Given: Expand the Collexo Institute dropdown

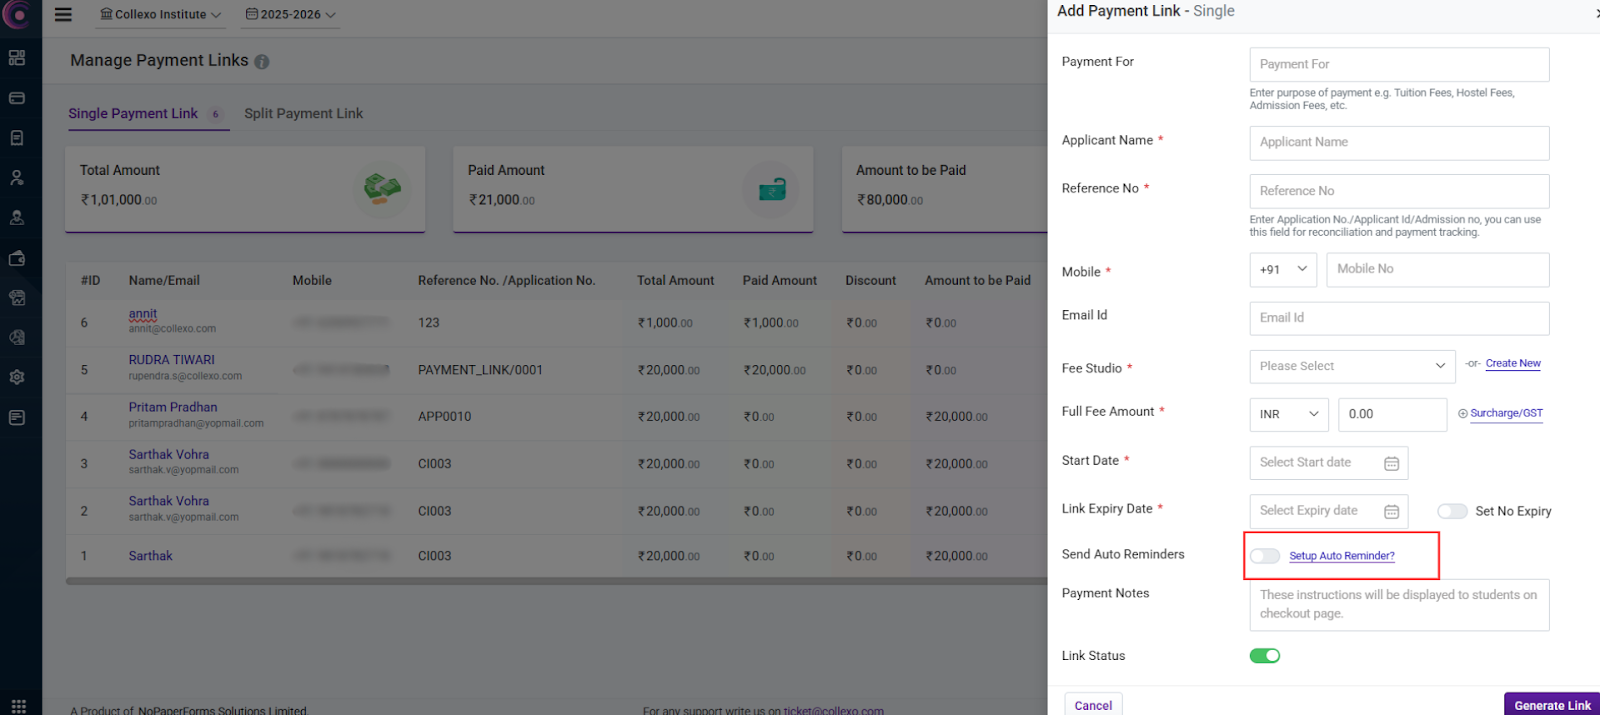Looking at the screenshot, I should coord(161,15).
